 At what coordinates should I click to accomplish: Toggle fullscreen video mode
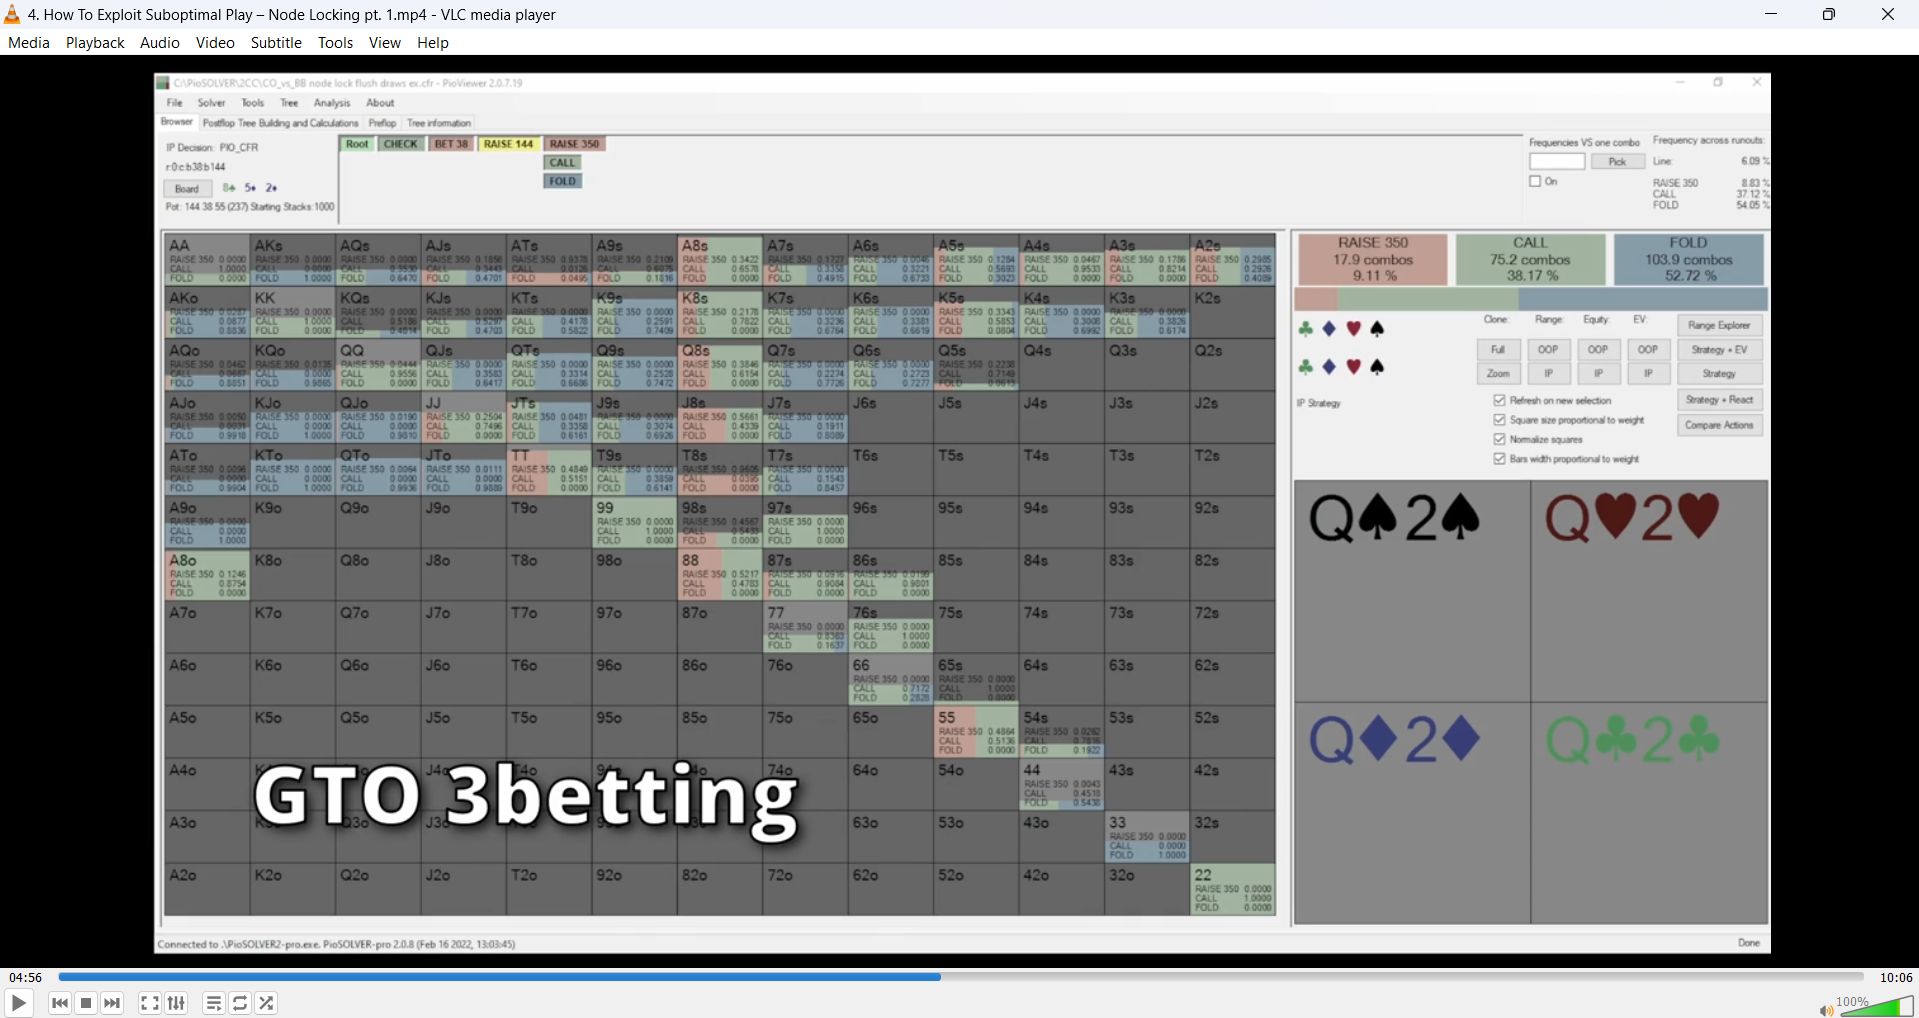pos(150,1003)
